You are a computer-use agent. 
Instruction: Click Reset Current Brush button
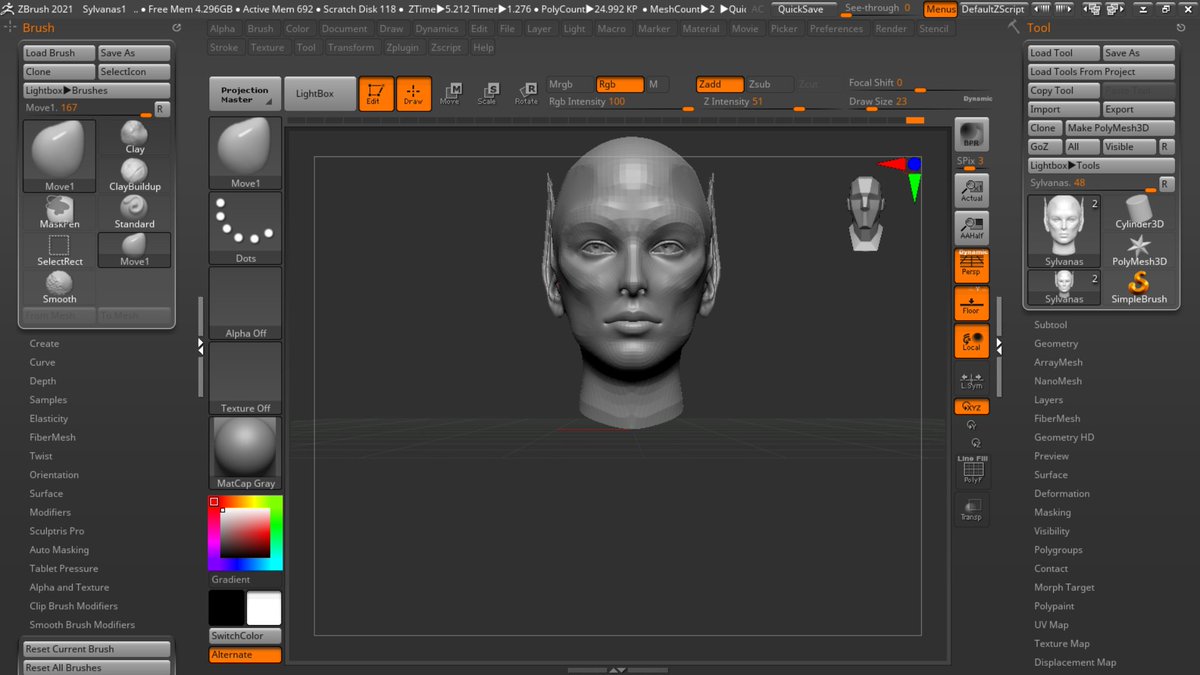(97, 649)
